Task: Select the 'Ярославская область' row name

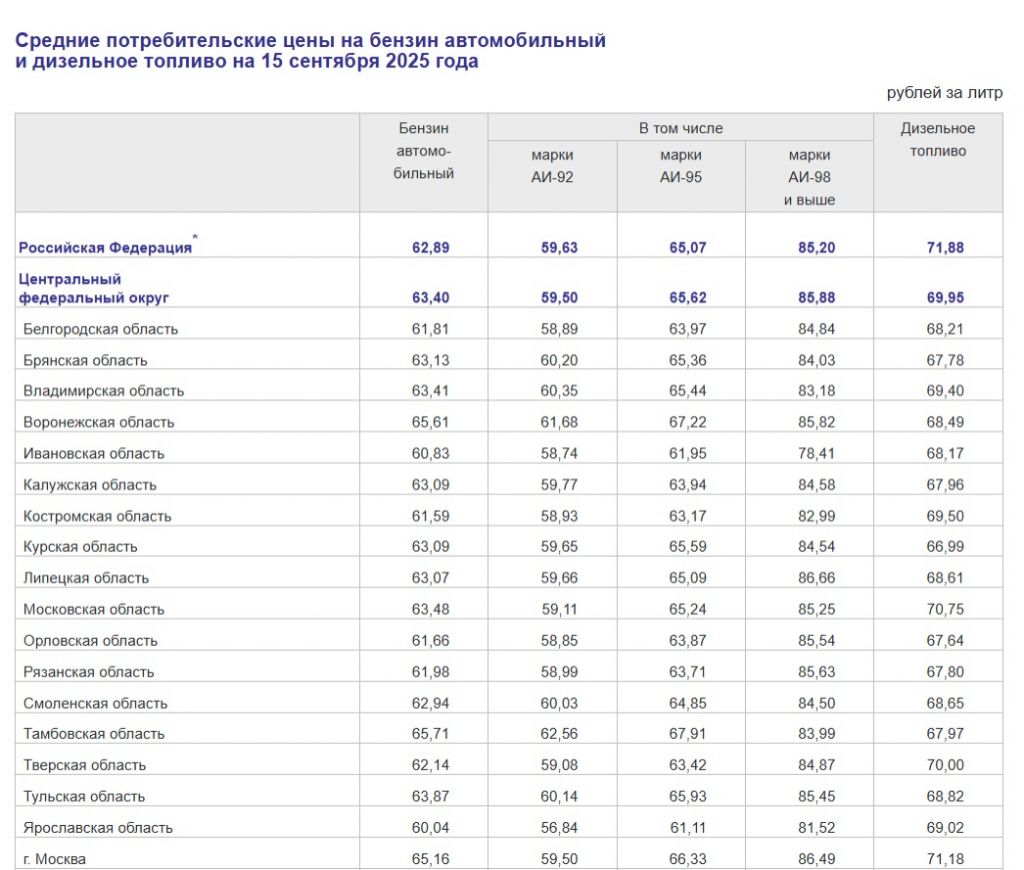Action: (98, 828)
